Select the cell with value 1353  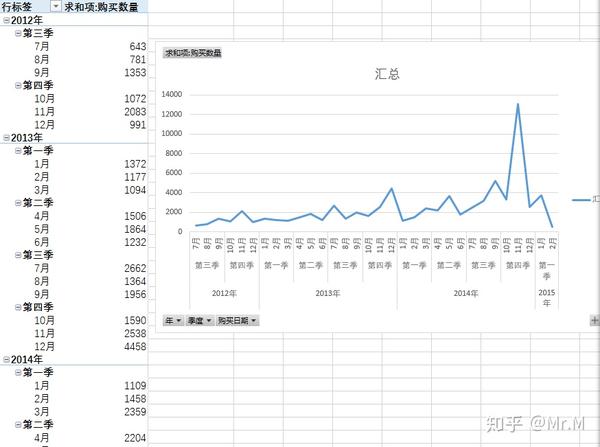(x=135, y=72)
